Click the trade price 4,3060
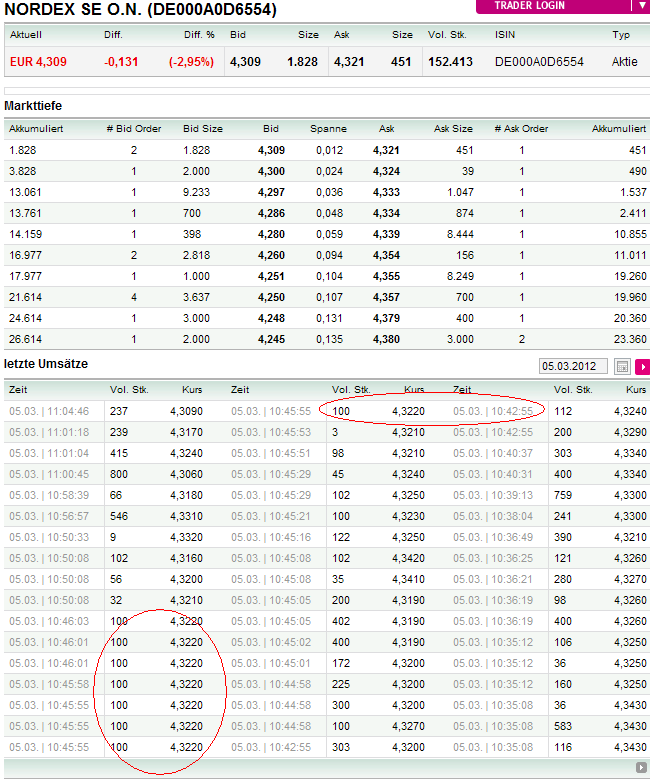The height and width of the screenshot is (782, 650). click(187, 474)
